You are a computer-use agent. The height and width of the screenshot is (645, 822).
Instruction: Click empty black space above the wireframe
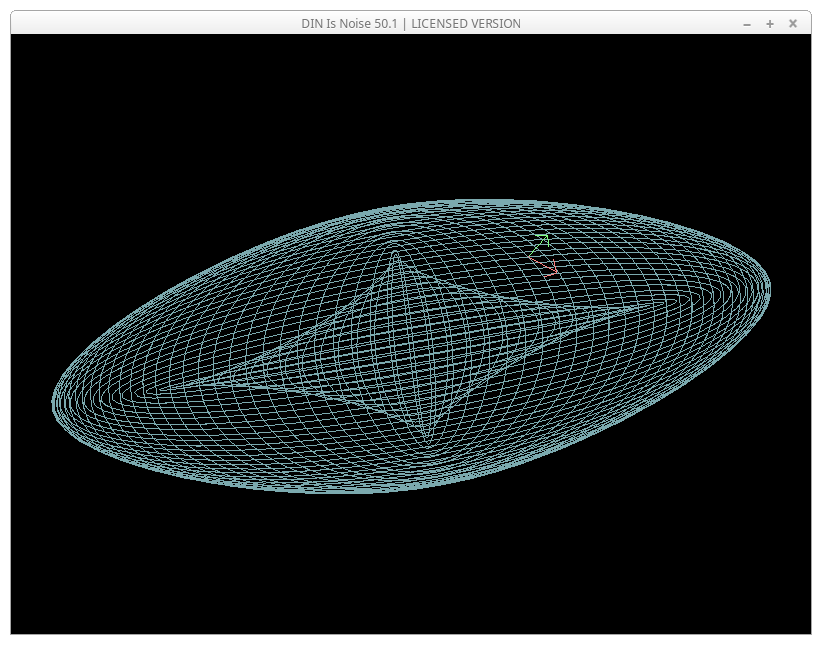(400, 110)
